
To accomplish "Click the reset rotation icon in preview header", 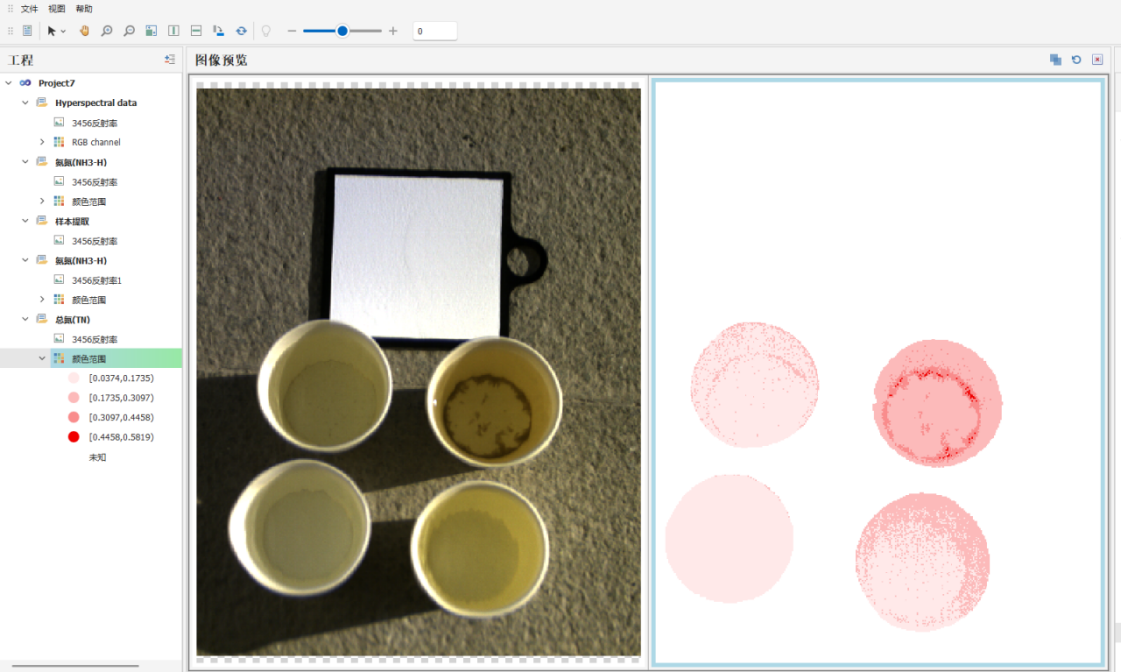I will [1076, 60].
